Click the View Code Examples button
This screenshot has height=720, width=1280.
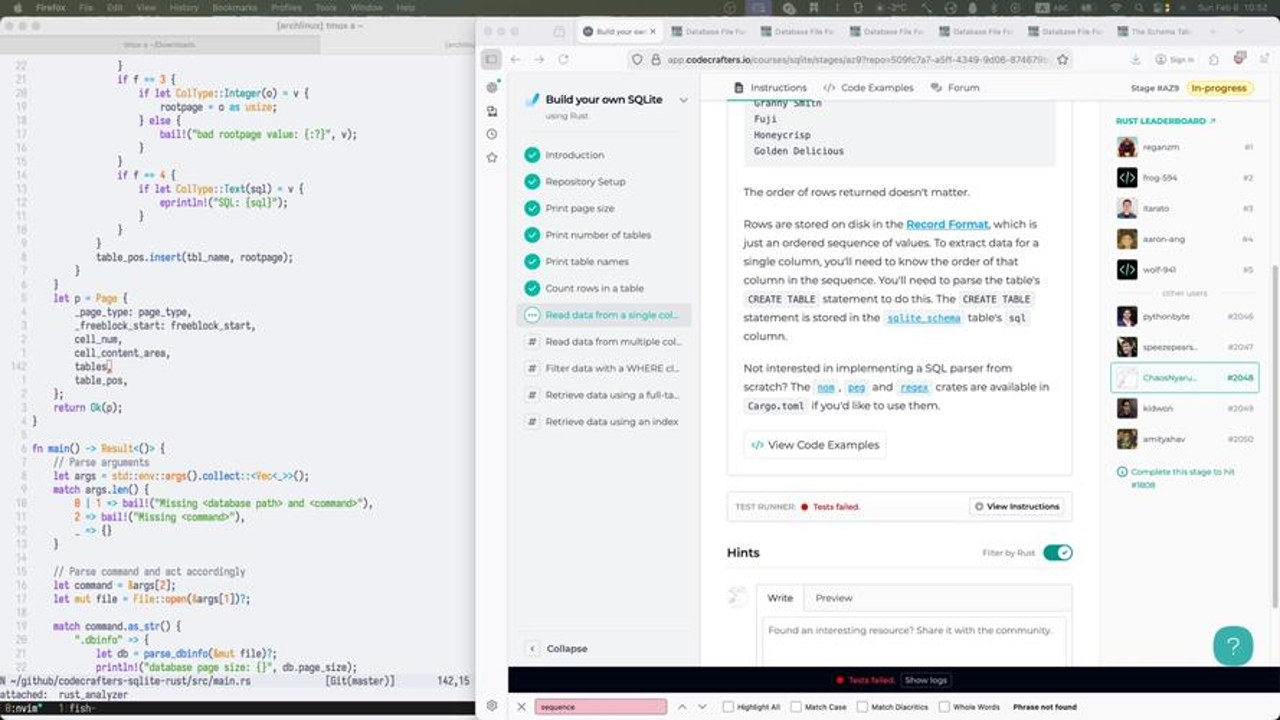click(x=815, y=445)
